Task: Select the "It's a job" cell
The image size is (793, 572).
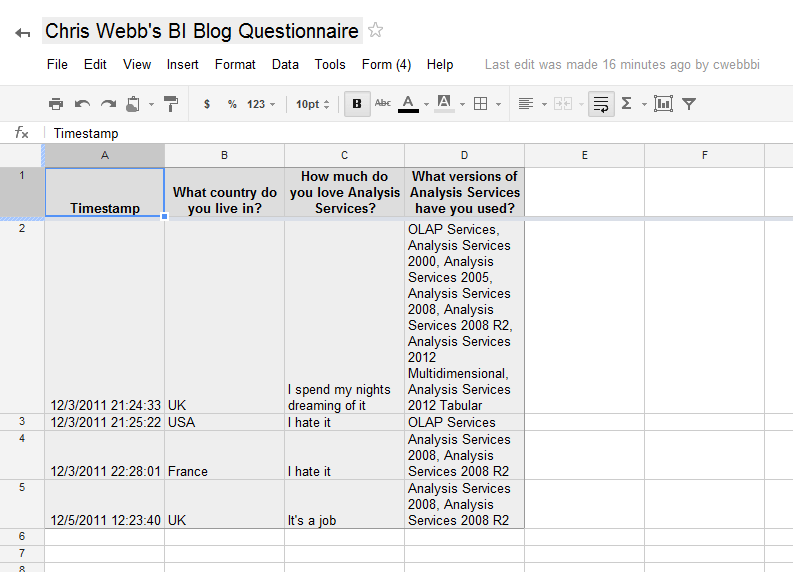Action: 344,504
